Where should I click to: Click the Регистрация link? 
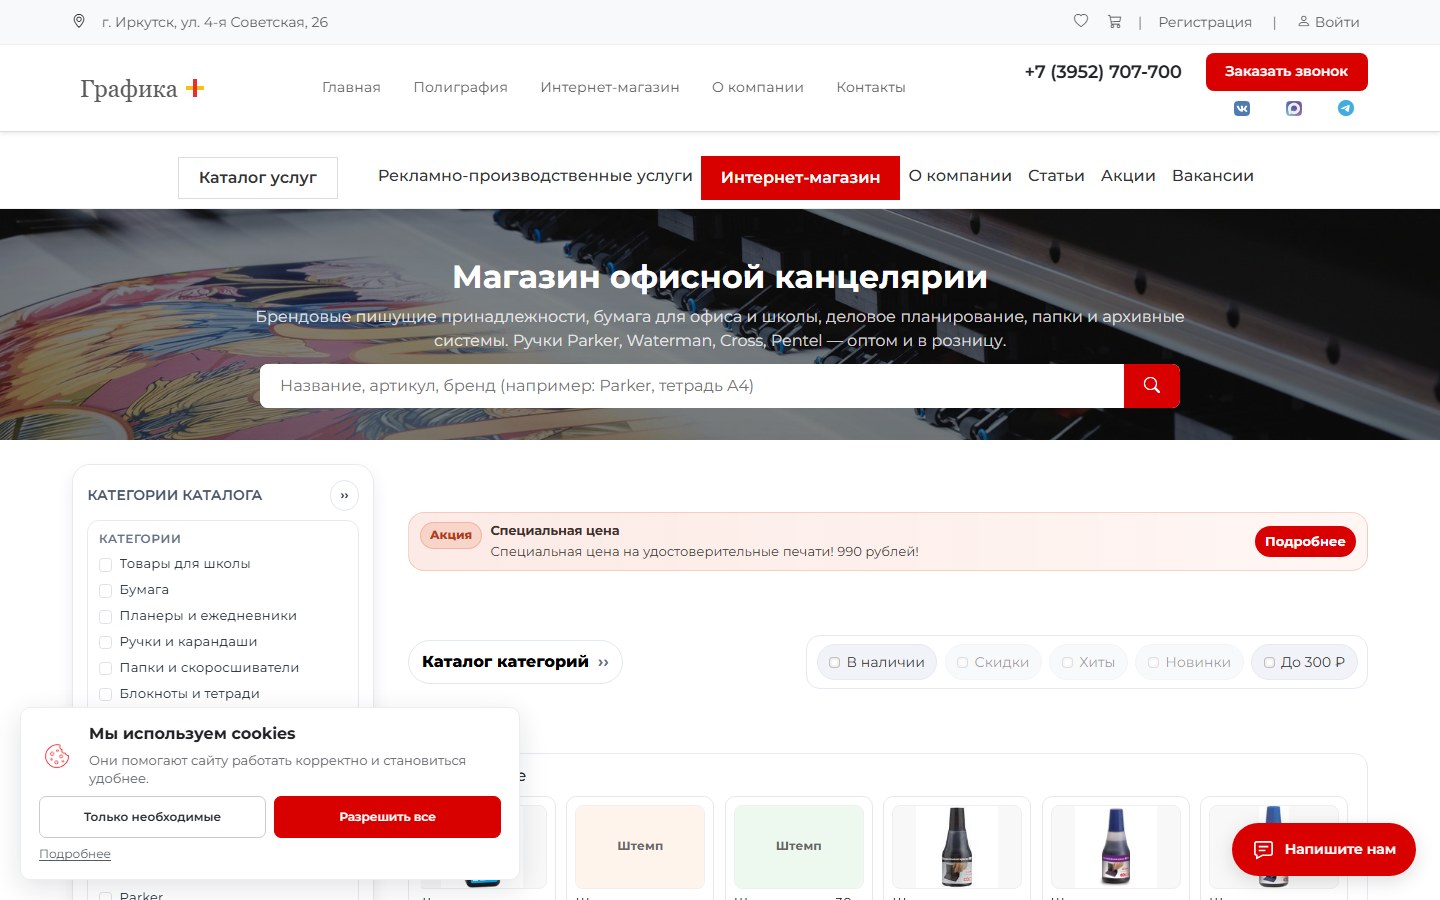[1205, 22]
